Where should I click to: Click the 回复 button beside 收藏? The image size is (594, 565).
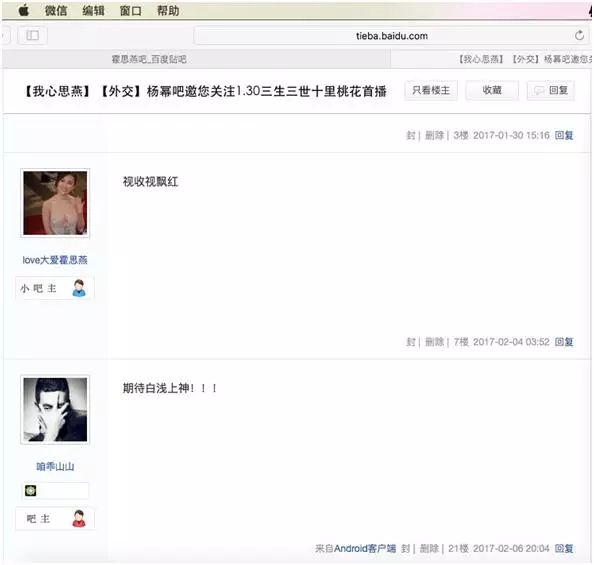551,90
